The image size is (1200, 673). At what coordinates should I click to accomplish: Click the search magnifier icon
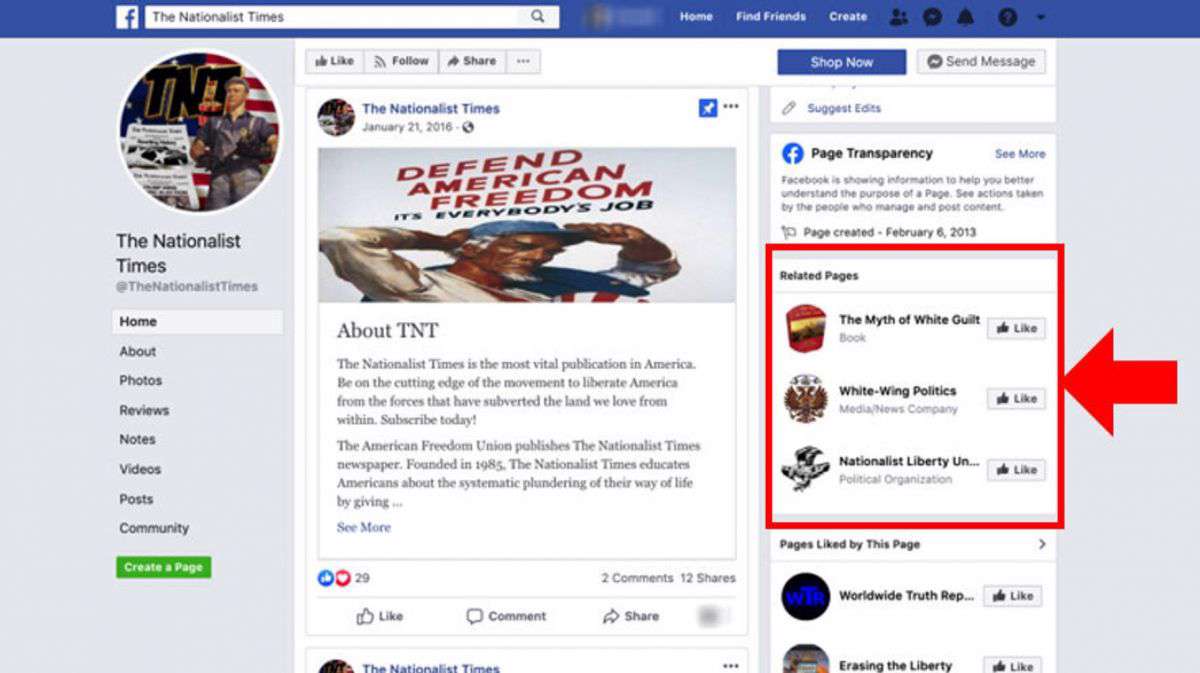pos(538,17)
